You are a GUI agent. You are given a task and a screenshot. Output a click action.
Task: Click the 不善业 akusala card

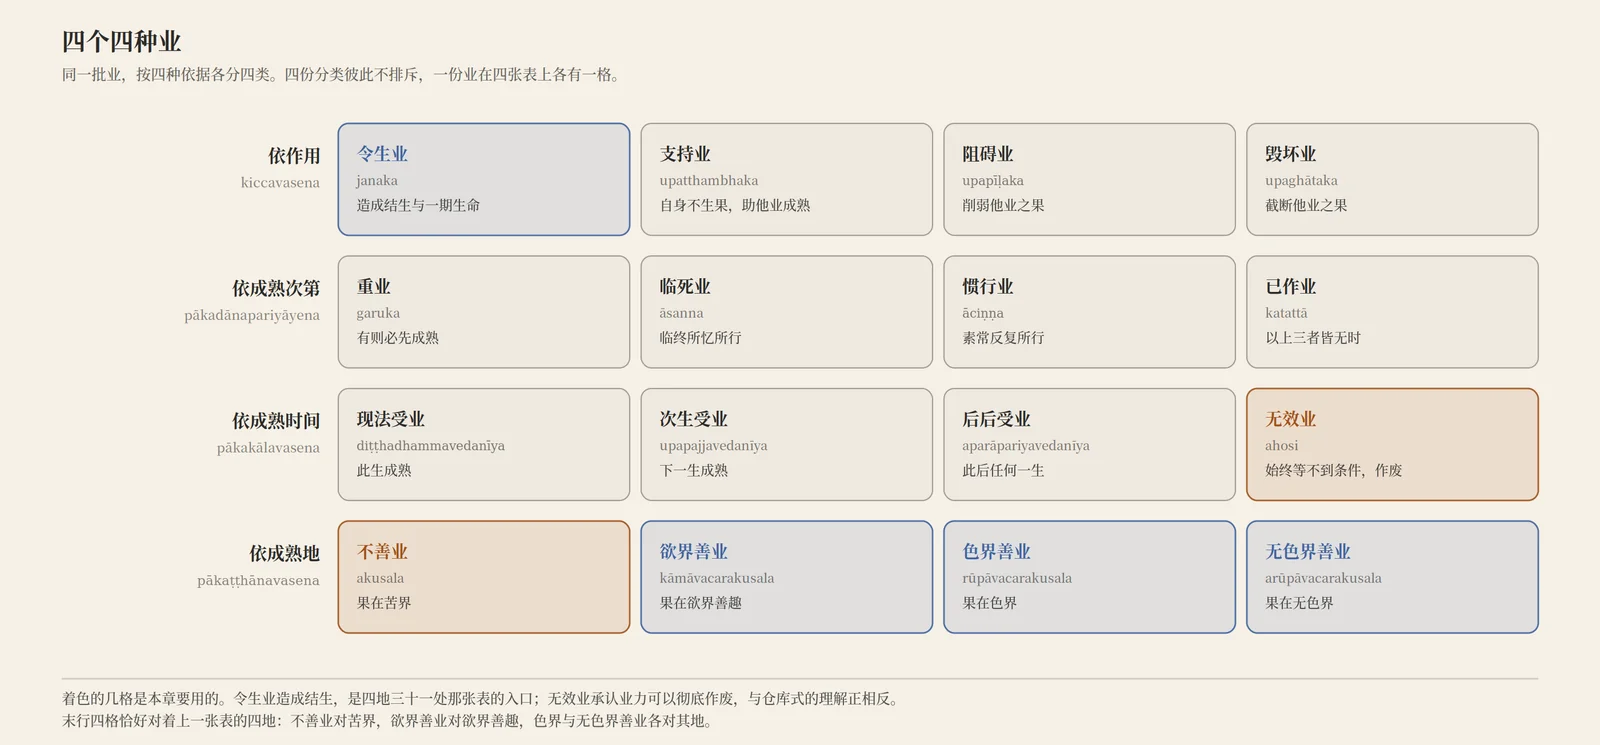coord(484,577)
